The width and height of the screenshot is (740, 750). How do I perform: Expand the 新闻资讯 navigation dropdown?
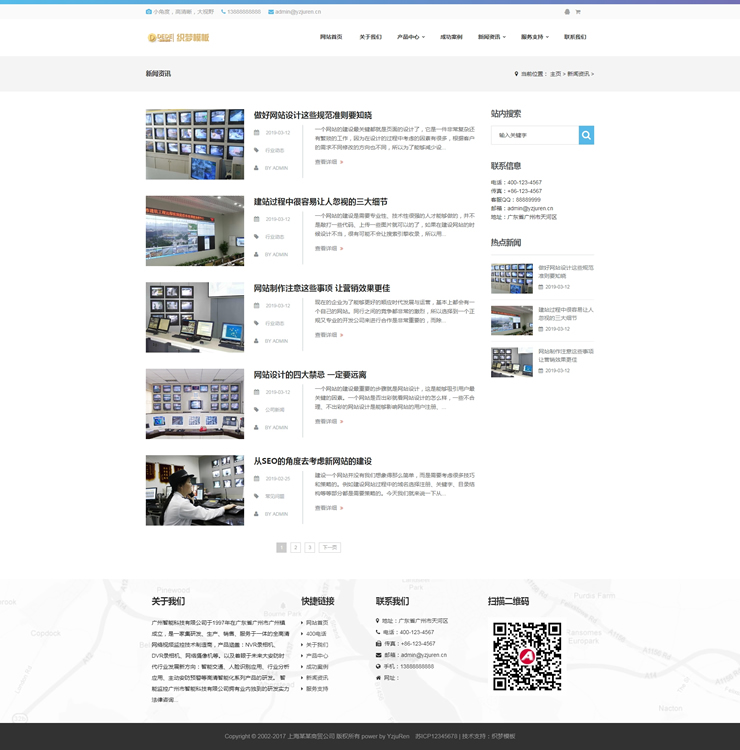tap(491, 37)
